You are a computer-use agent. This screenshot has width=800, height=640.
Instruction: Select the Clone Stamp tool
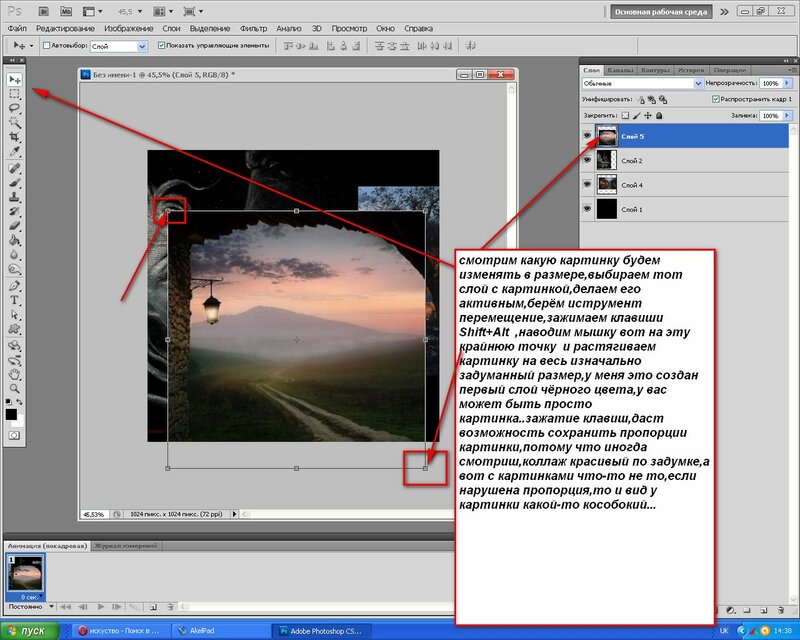point(14,197)
